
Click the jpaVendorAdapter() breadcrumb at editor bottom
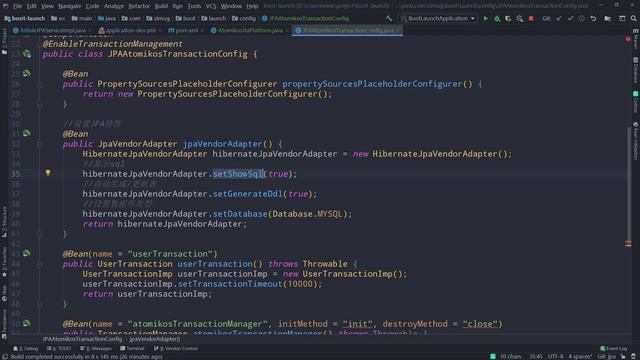click(155, 339)
